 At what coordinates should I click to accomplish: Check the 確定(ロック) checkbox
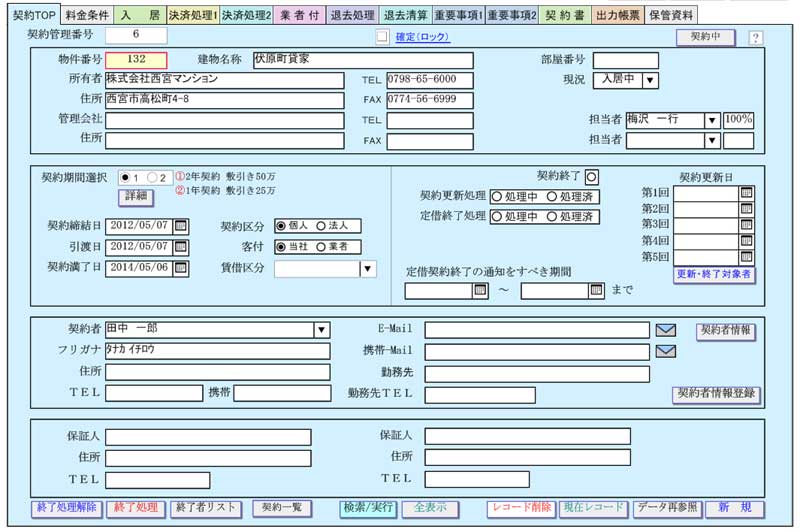382,37
